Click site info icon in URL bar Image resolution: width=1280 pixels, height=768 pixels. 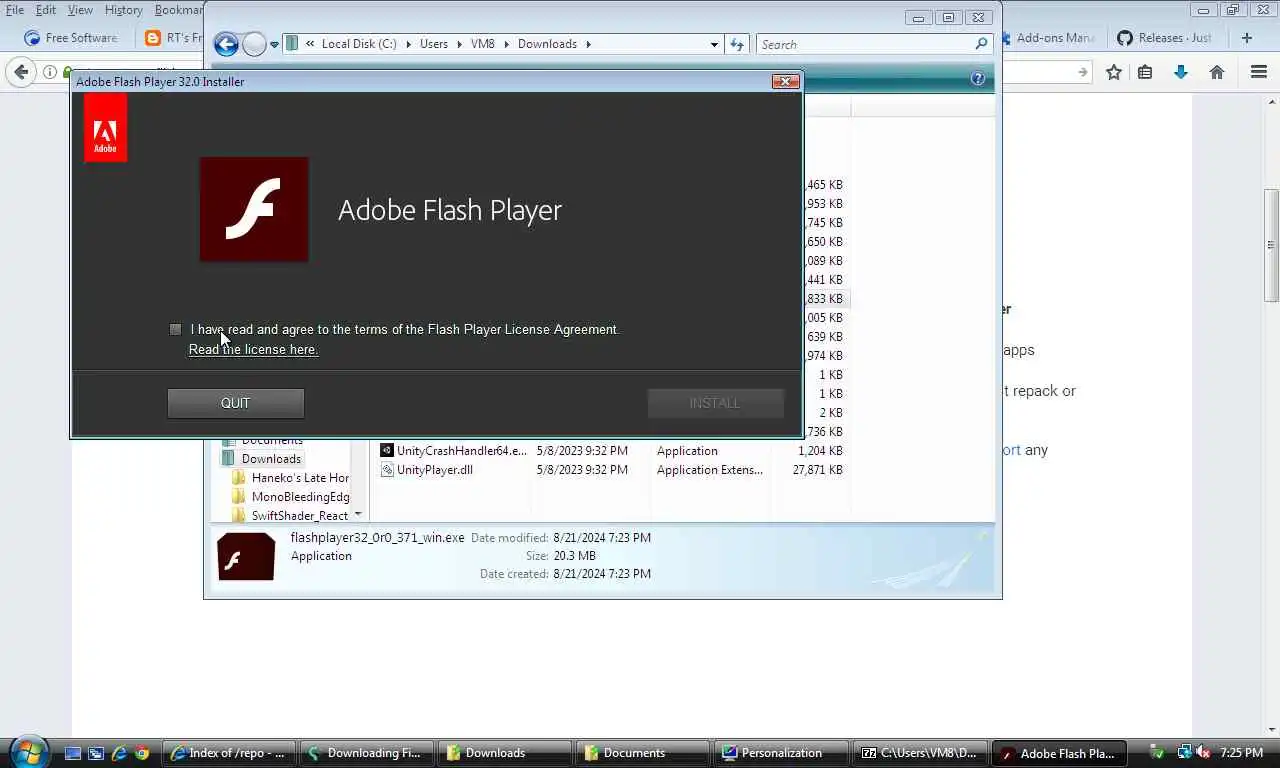50,72
